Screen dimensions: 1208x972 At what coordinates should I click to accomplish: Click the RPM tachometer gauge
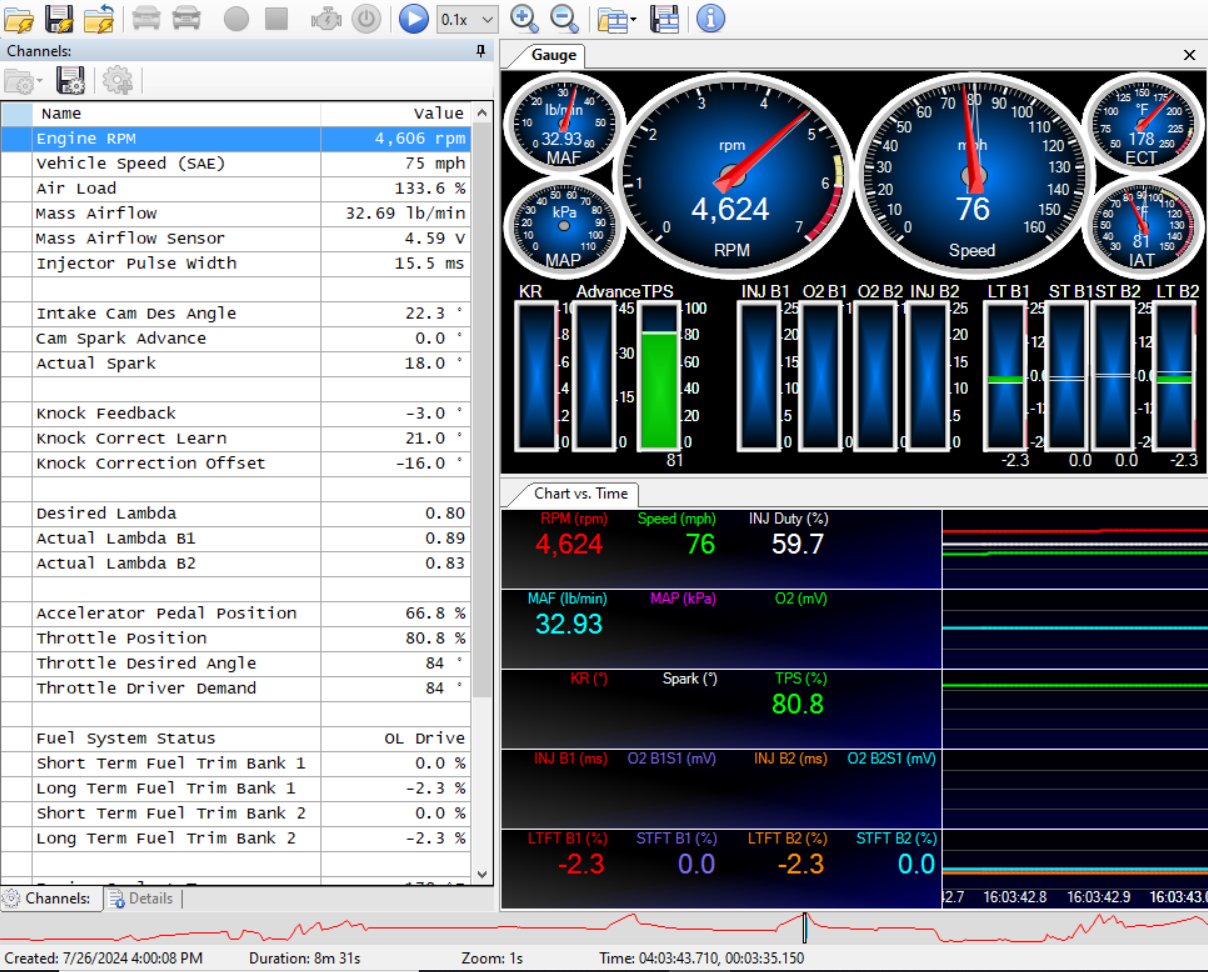pos(733,174)
